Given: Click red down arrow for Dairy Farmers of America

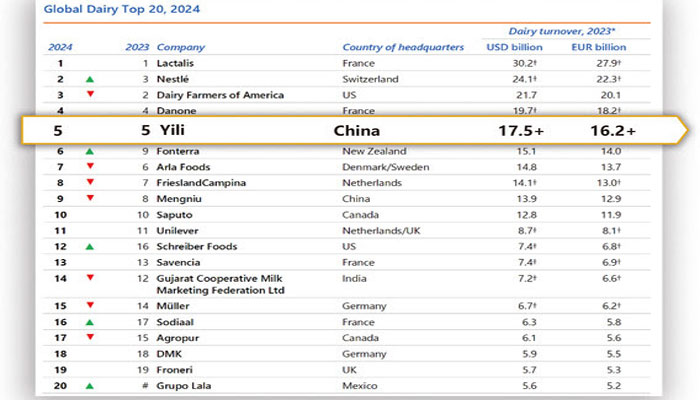Looking at the screenshot, I should click(91, 94).
